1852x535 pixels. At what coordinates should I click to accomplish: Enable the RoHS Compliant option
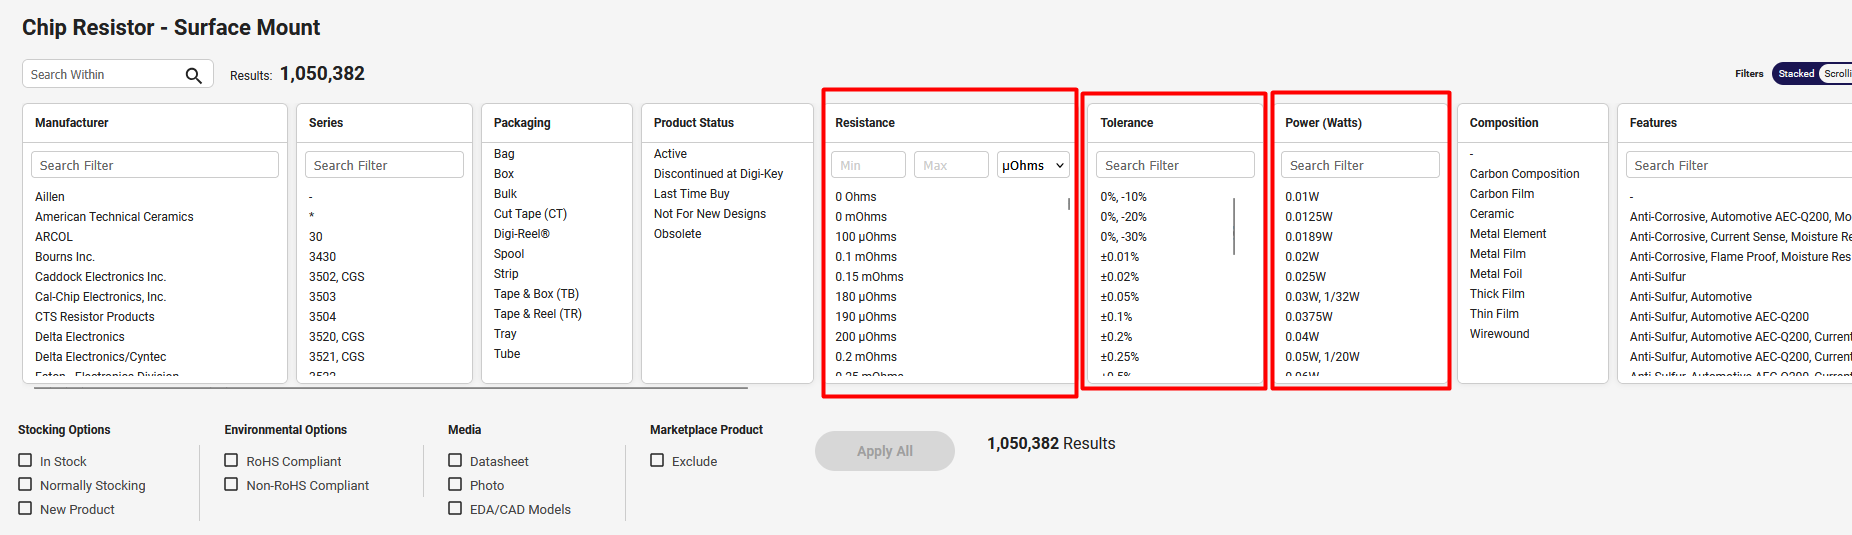(x=231, y=460)
